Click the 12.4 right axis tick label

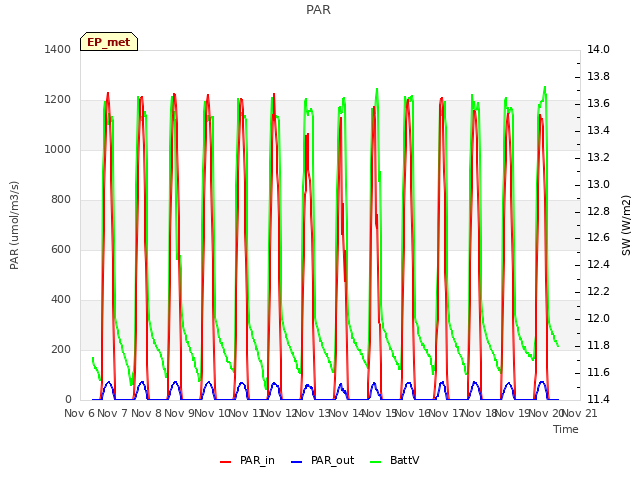[598, 264]
